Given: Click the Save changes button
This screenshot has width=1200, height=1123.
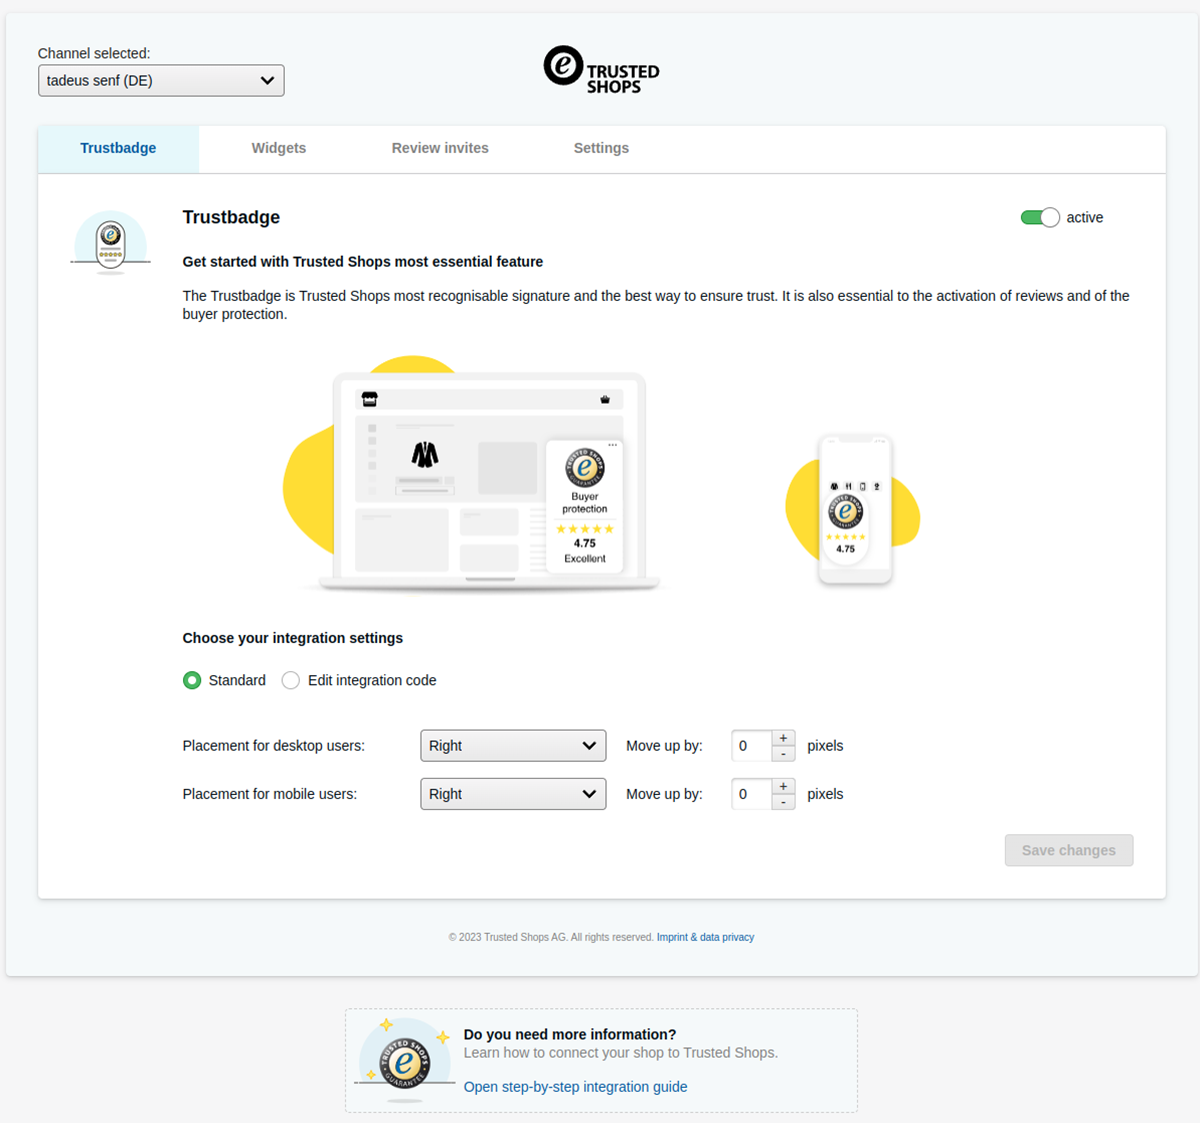Looking at the screenshot, I should click(1069, 850).
